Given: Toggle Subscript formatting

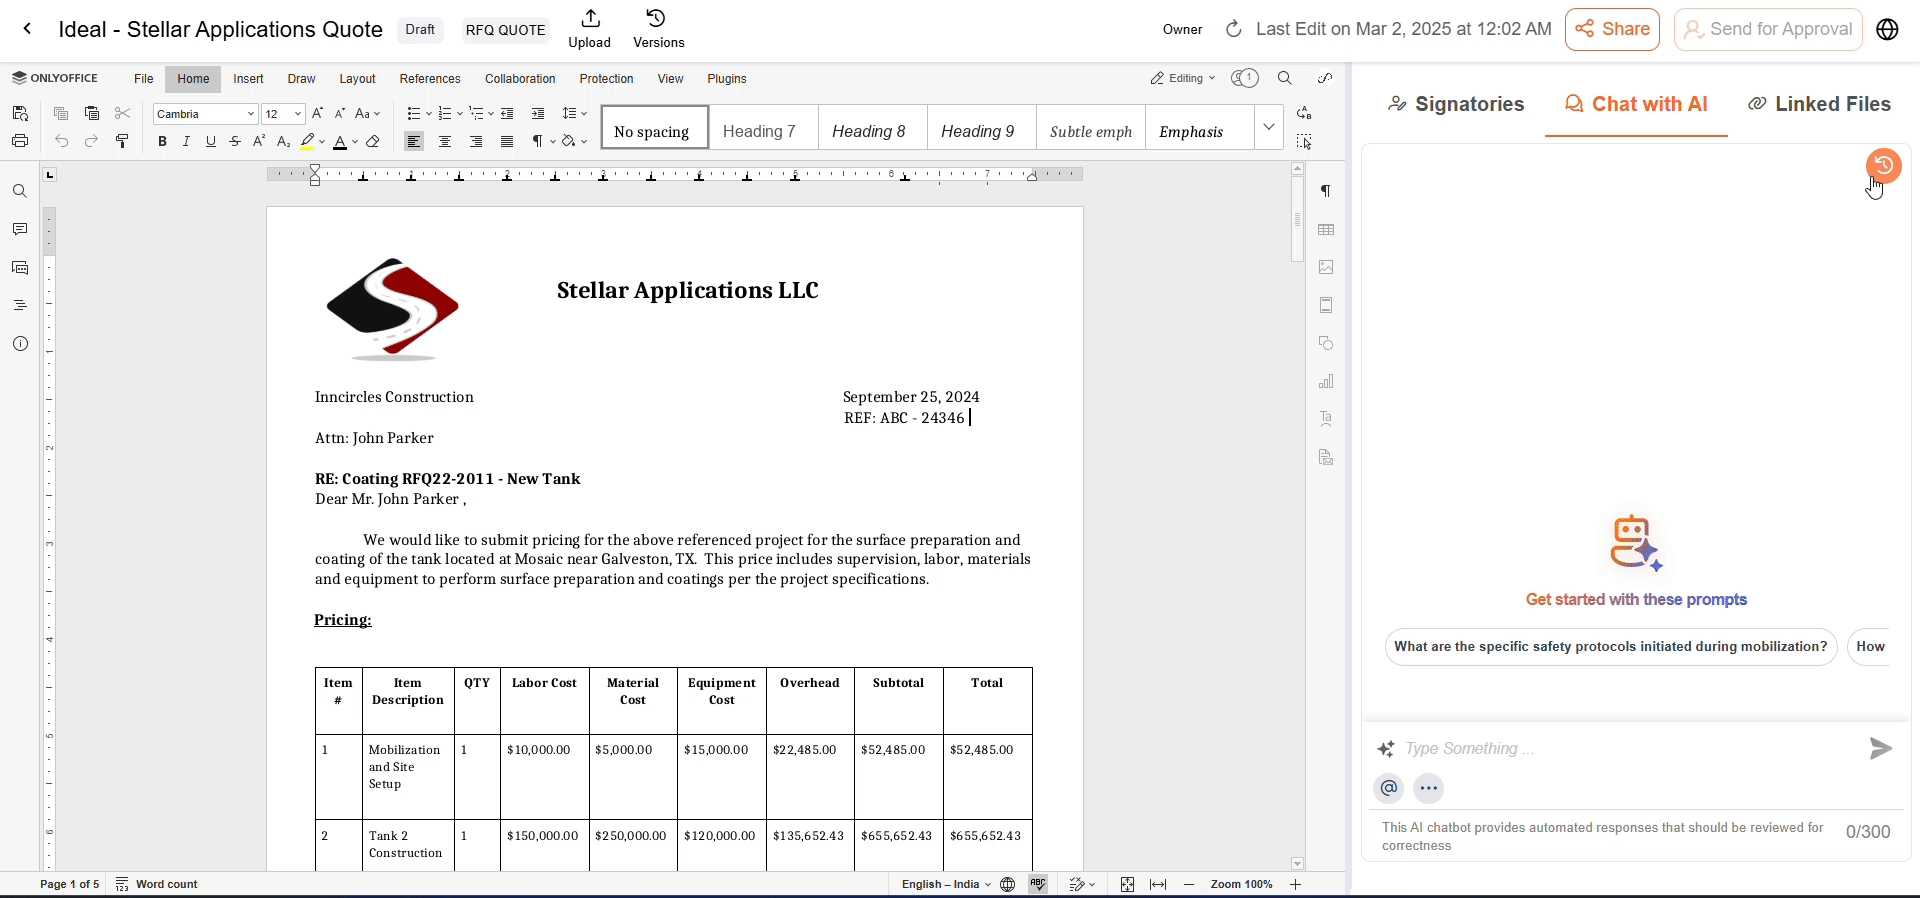Looking at the screenshot, I should pos(283,142).
